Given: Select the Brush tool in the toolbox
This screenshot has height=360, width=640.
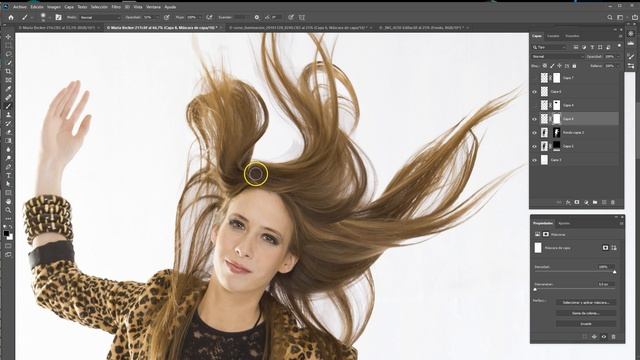Looking at the screenshot, I should pyautogui.click(x=8, y=106).
